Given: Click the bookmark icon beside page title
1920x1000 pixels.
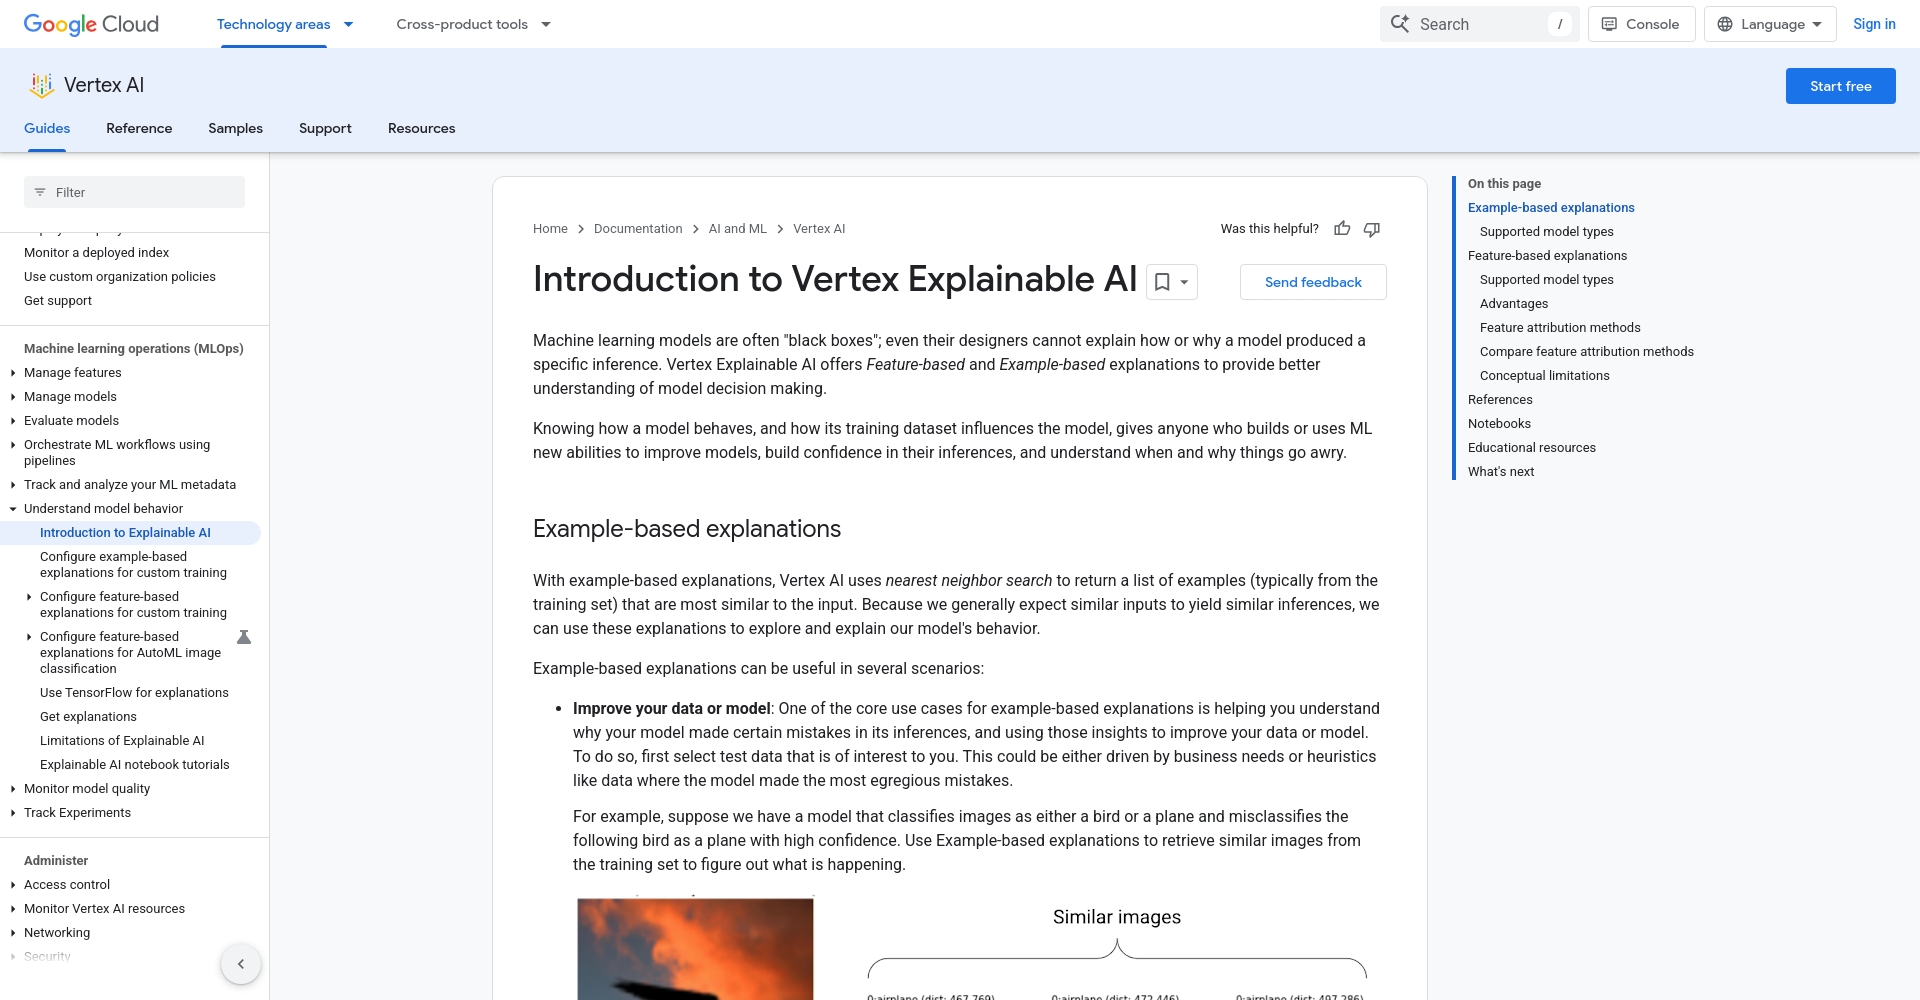Looking at the screenshot, I should click(1162, 282).
